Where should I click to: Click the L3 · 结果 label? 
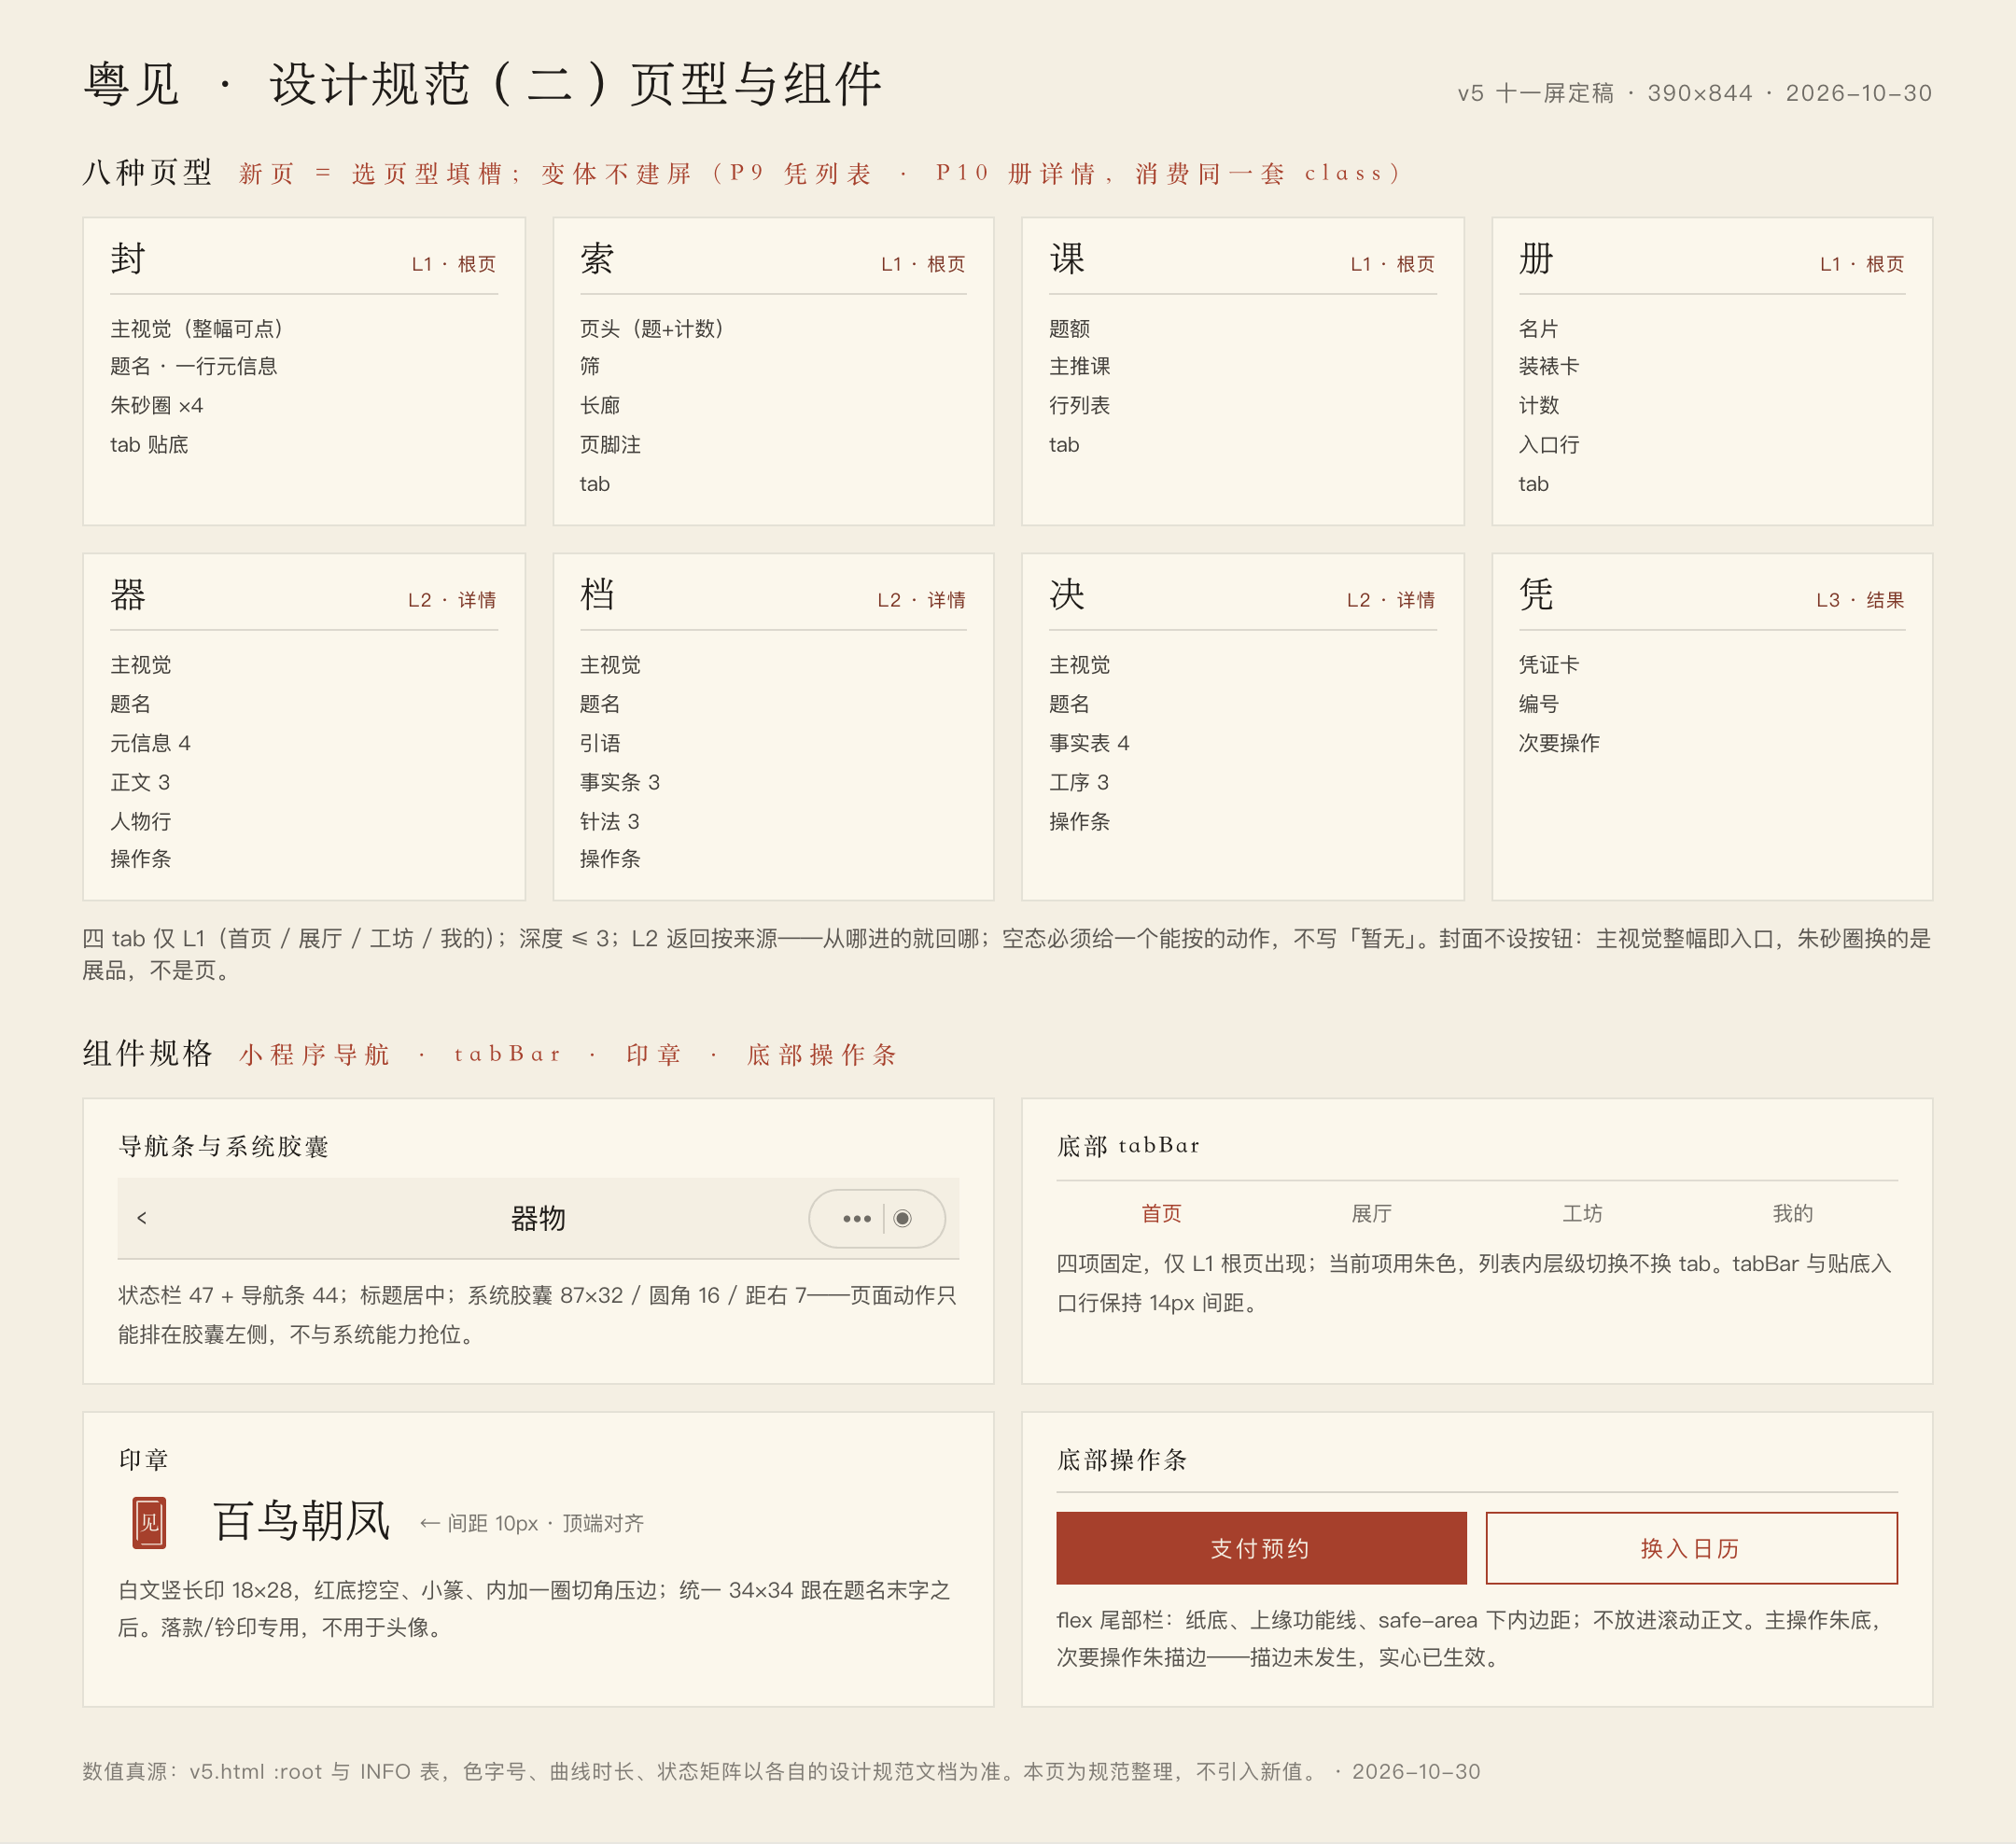tap(1860, 600)
